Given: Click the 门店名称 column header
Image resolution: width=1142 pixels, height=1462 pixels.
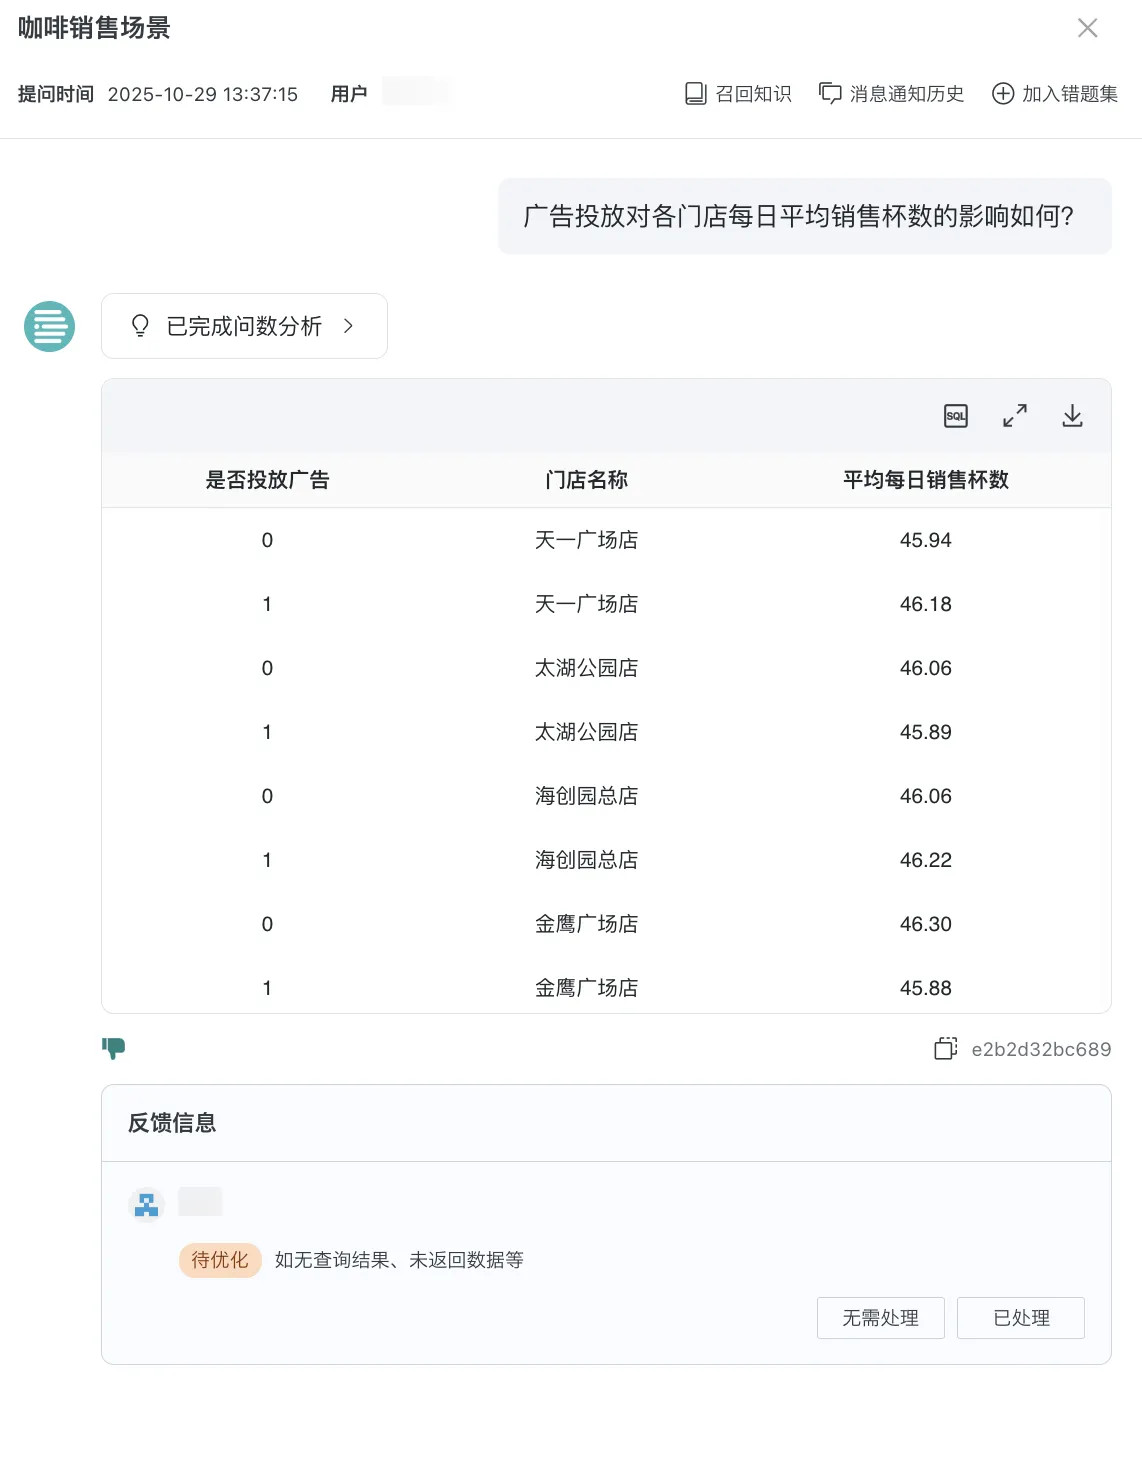Looking at the screenshot, I should coord(586,480).
